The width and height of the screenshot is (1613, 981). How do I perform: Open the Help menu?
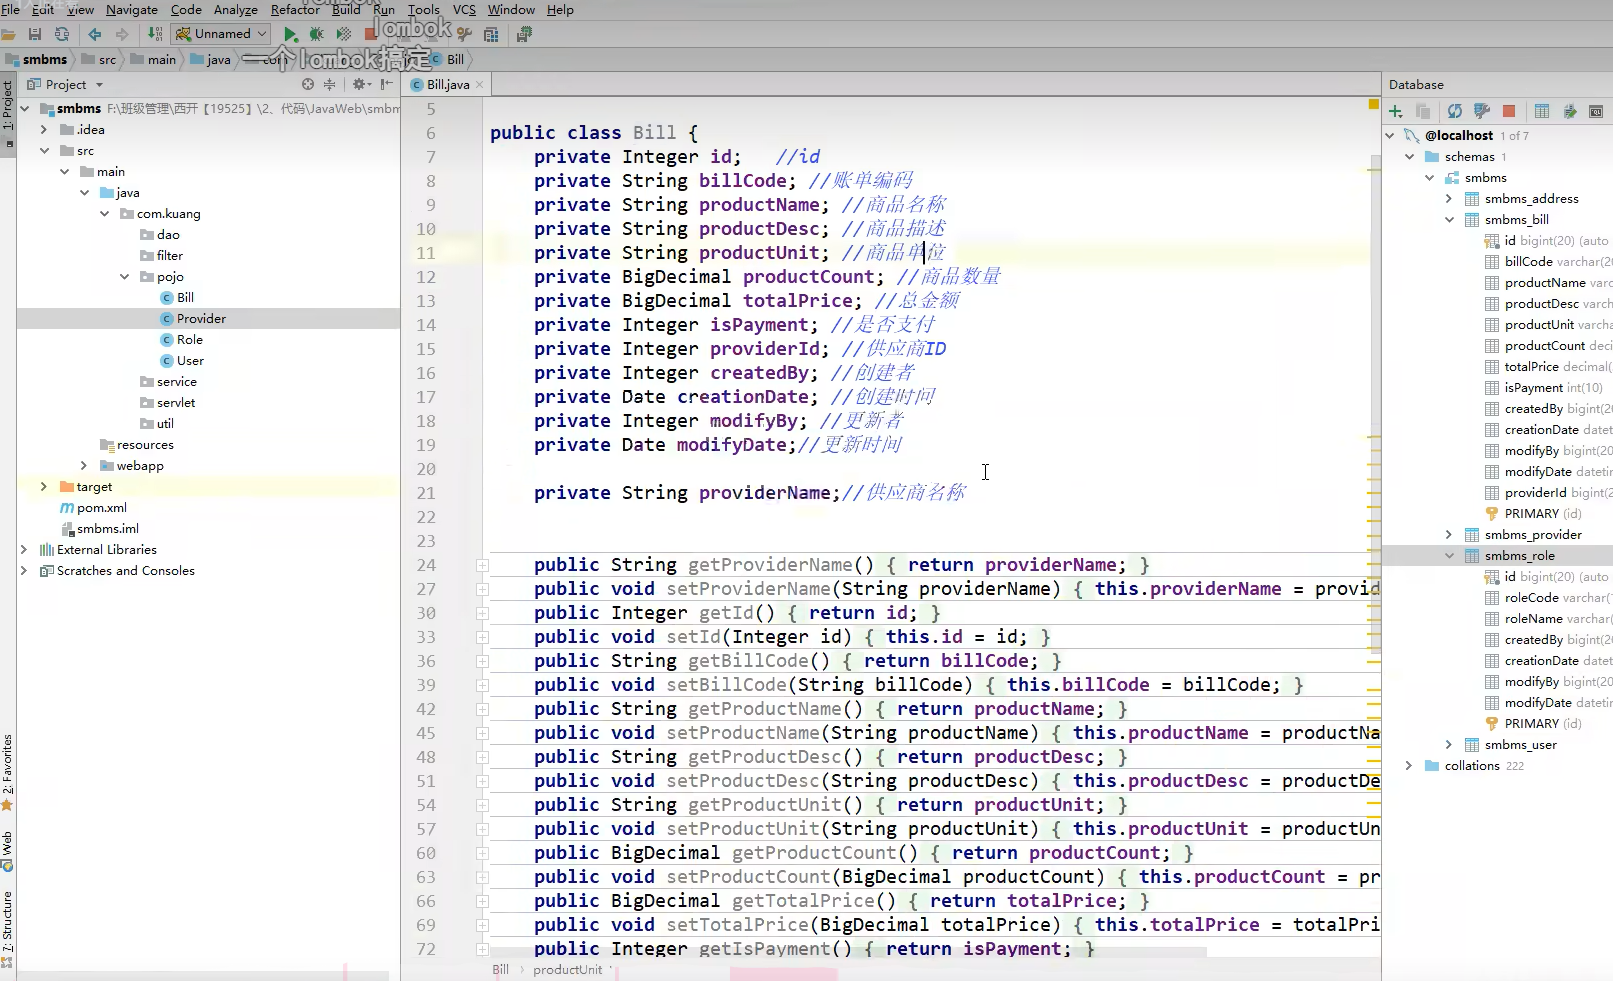tap(560, 9)
